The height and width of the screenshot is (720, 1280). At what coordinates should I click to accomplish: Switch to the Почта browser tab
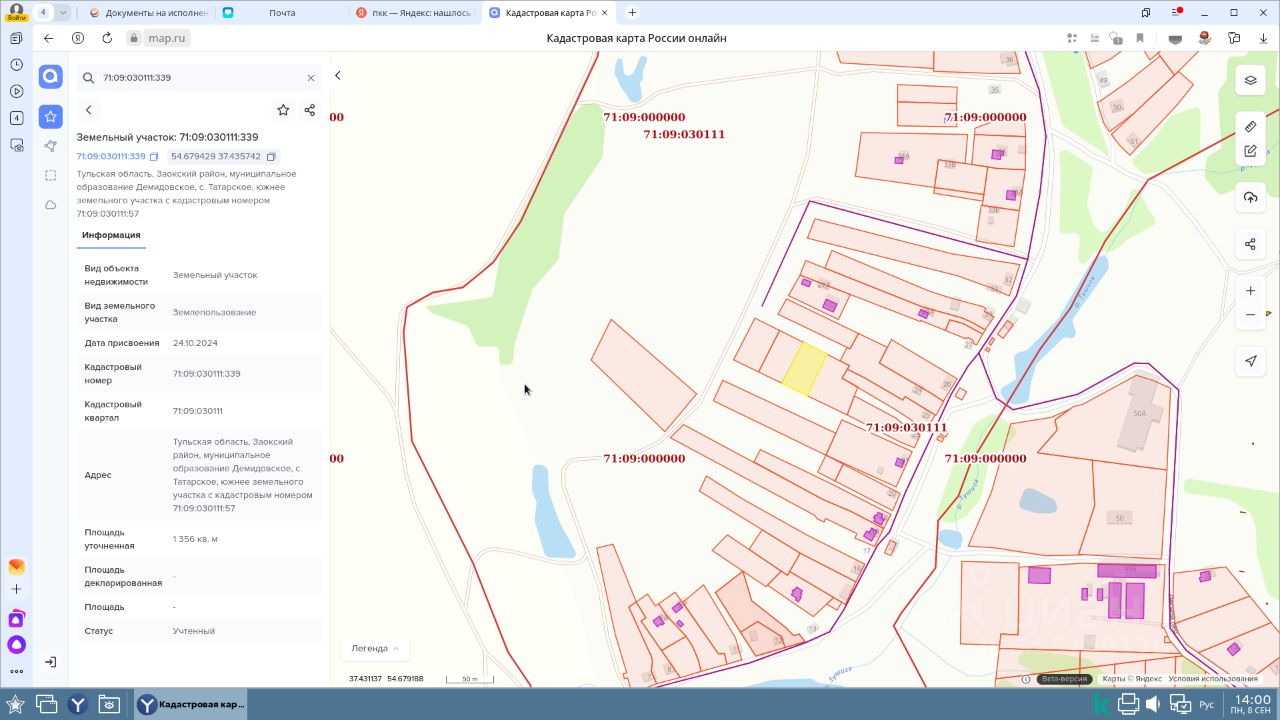(282, 13)
